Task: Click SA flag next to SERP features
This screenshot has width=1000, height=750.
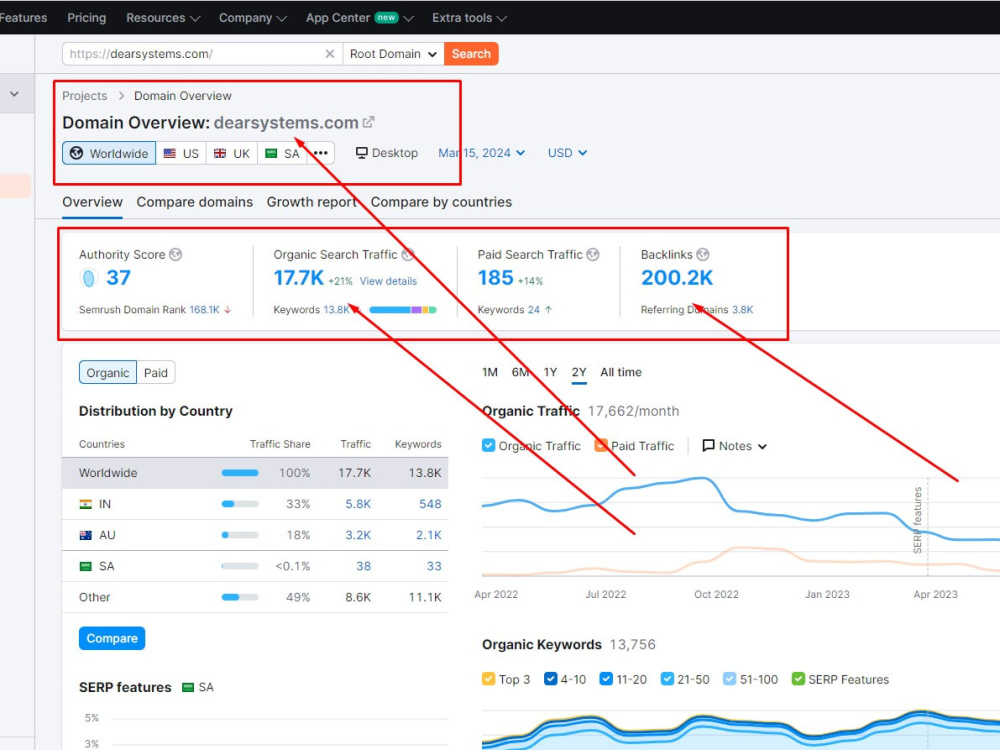Action: coord(188,688)
